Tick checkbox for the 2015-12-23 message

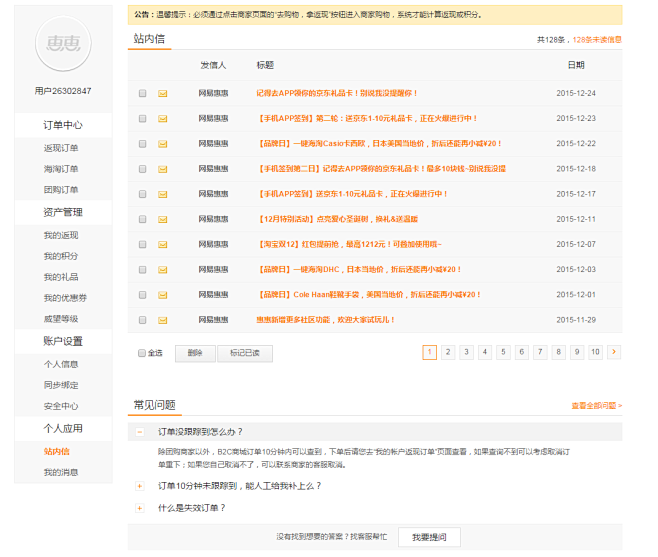point(142,119)
